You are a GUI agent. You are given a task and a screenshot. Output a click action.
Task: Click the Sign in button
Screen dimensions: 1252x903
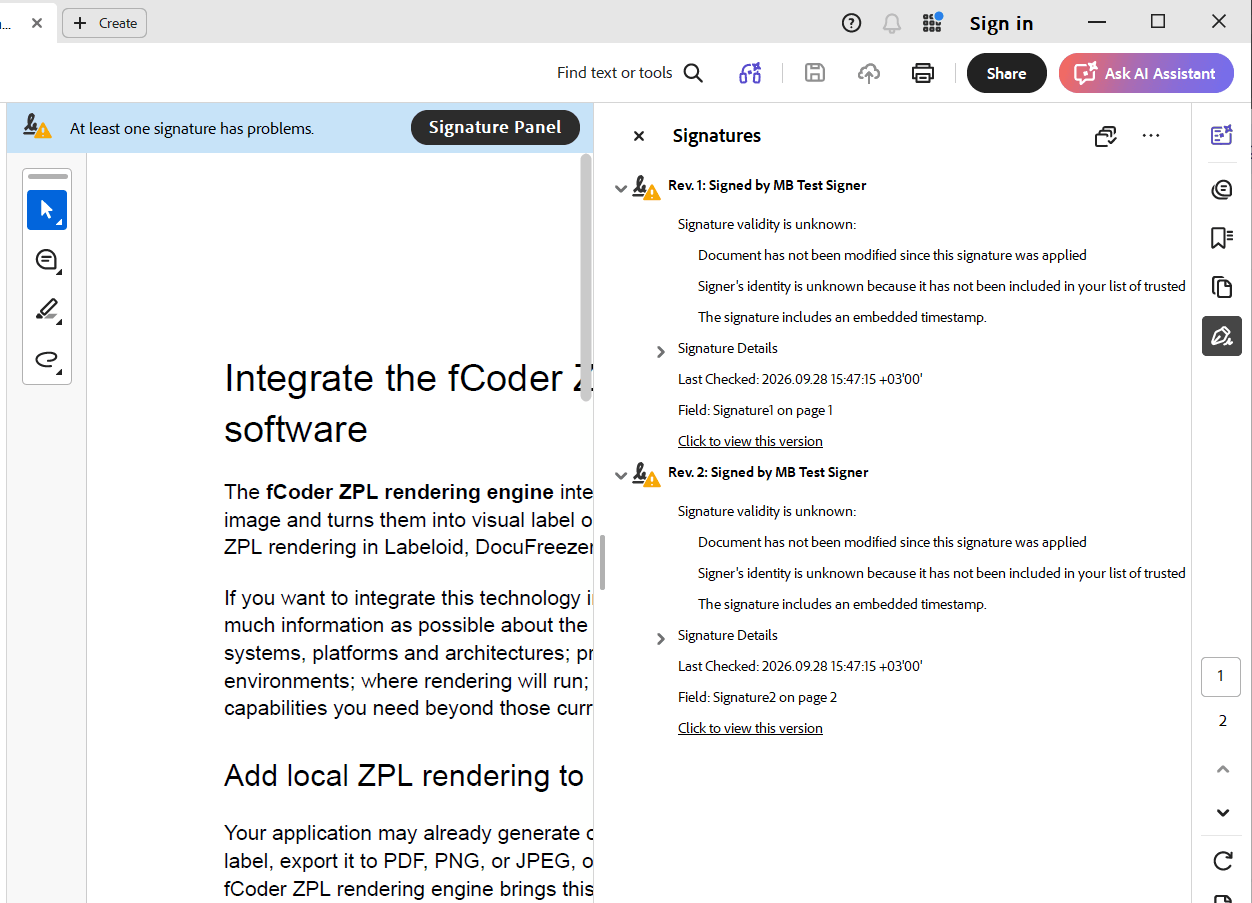tap(1001, 23)
